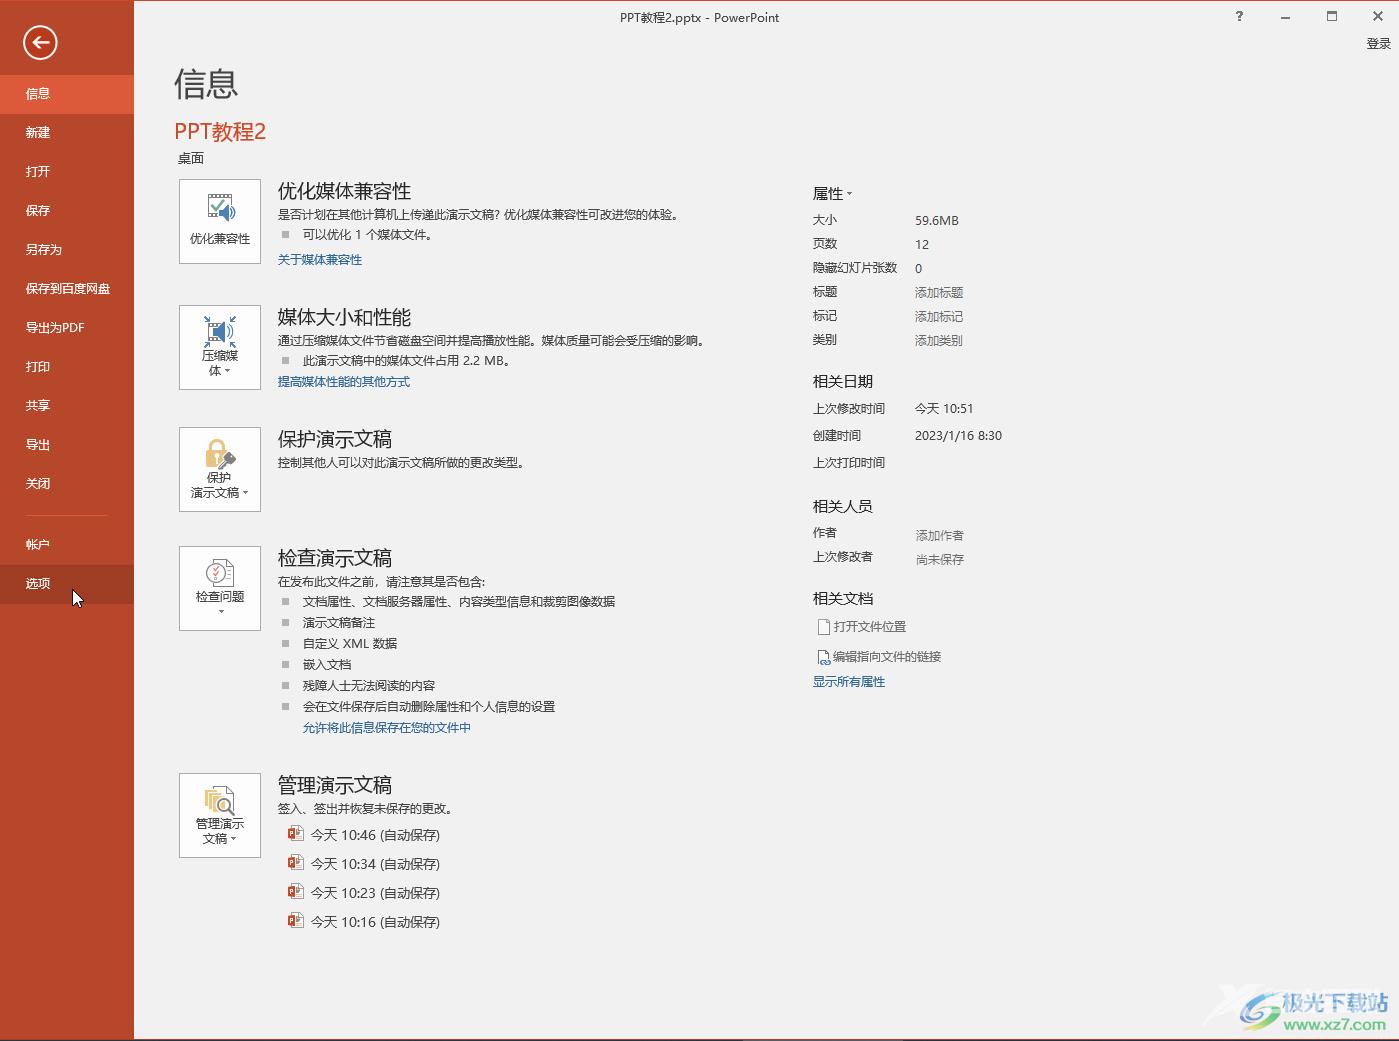
Task: Open the help question mark icon
Action: [x=1239, y=16]
